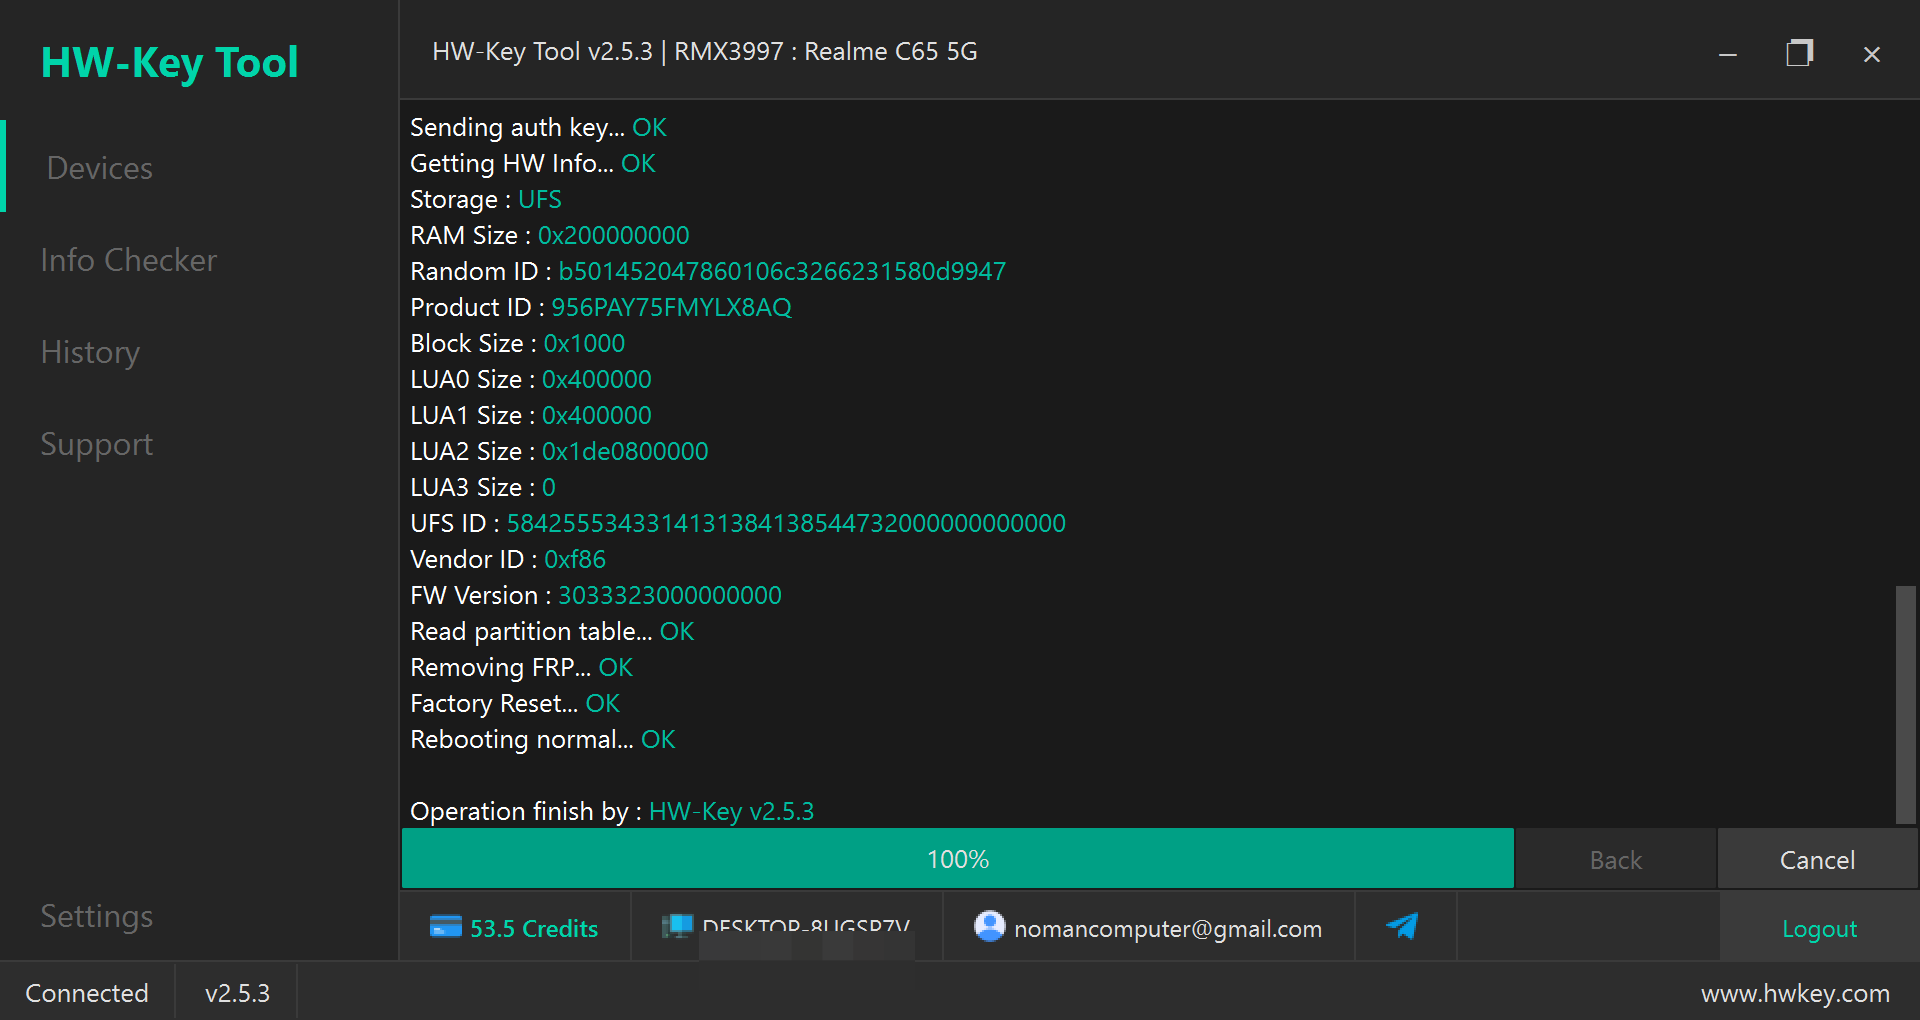Click the v2.5.3 version in status bar
The height and width of the screenshot is (1020, 1920).
pos(237,993)
